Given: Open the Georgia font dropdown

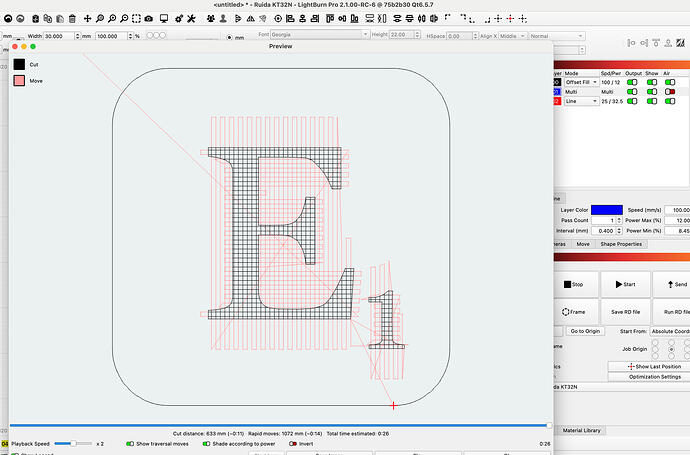Looking at the screenshot, I should point(320,36).
